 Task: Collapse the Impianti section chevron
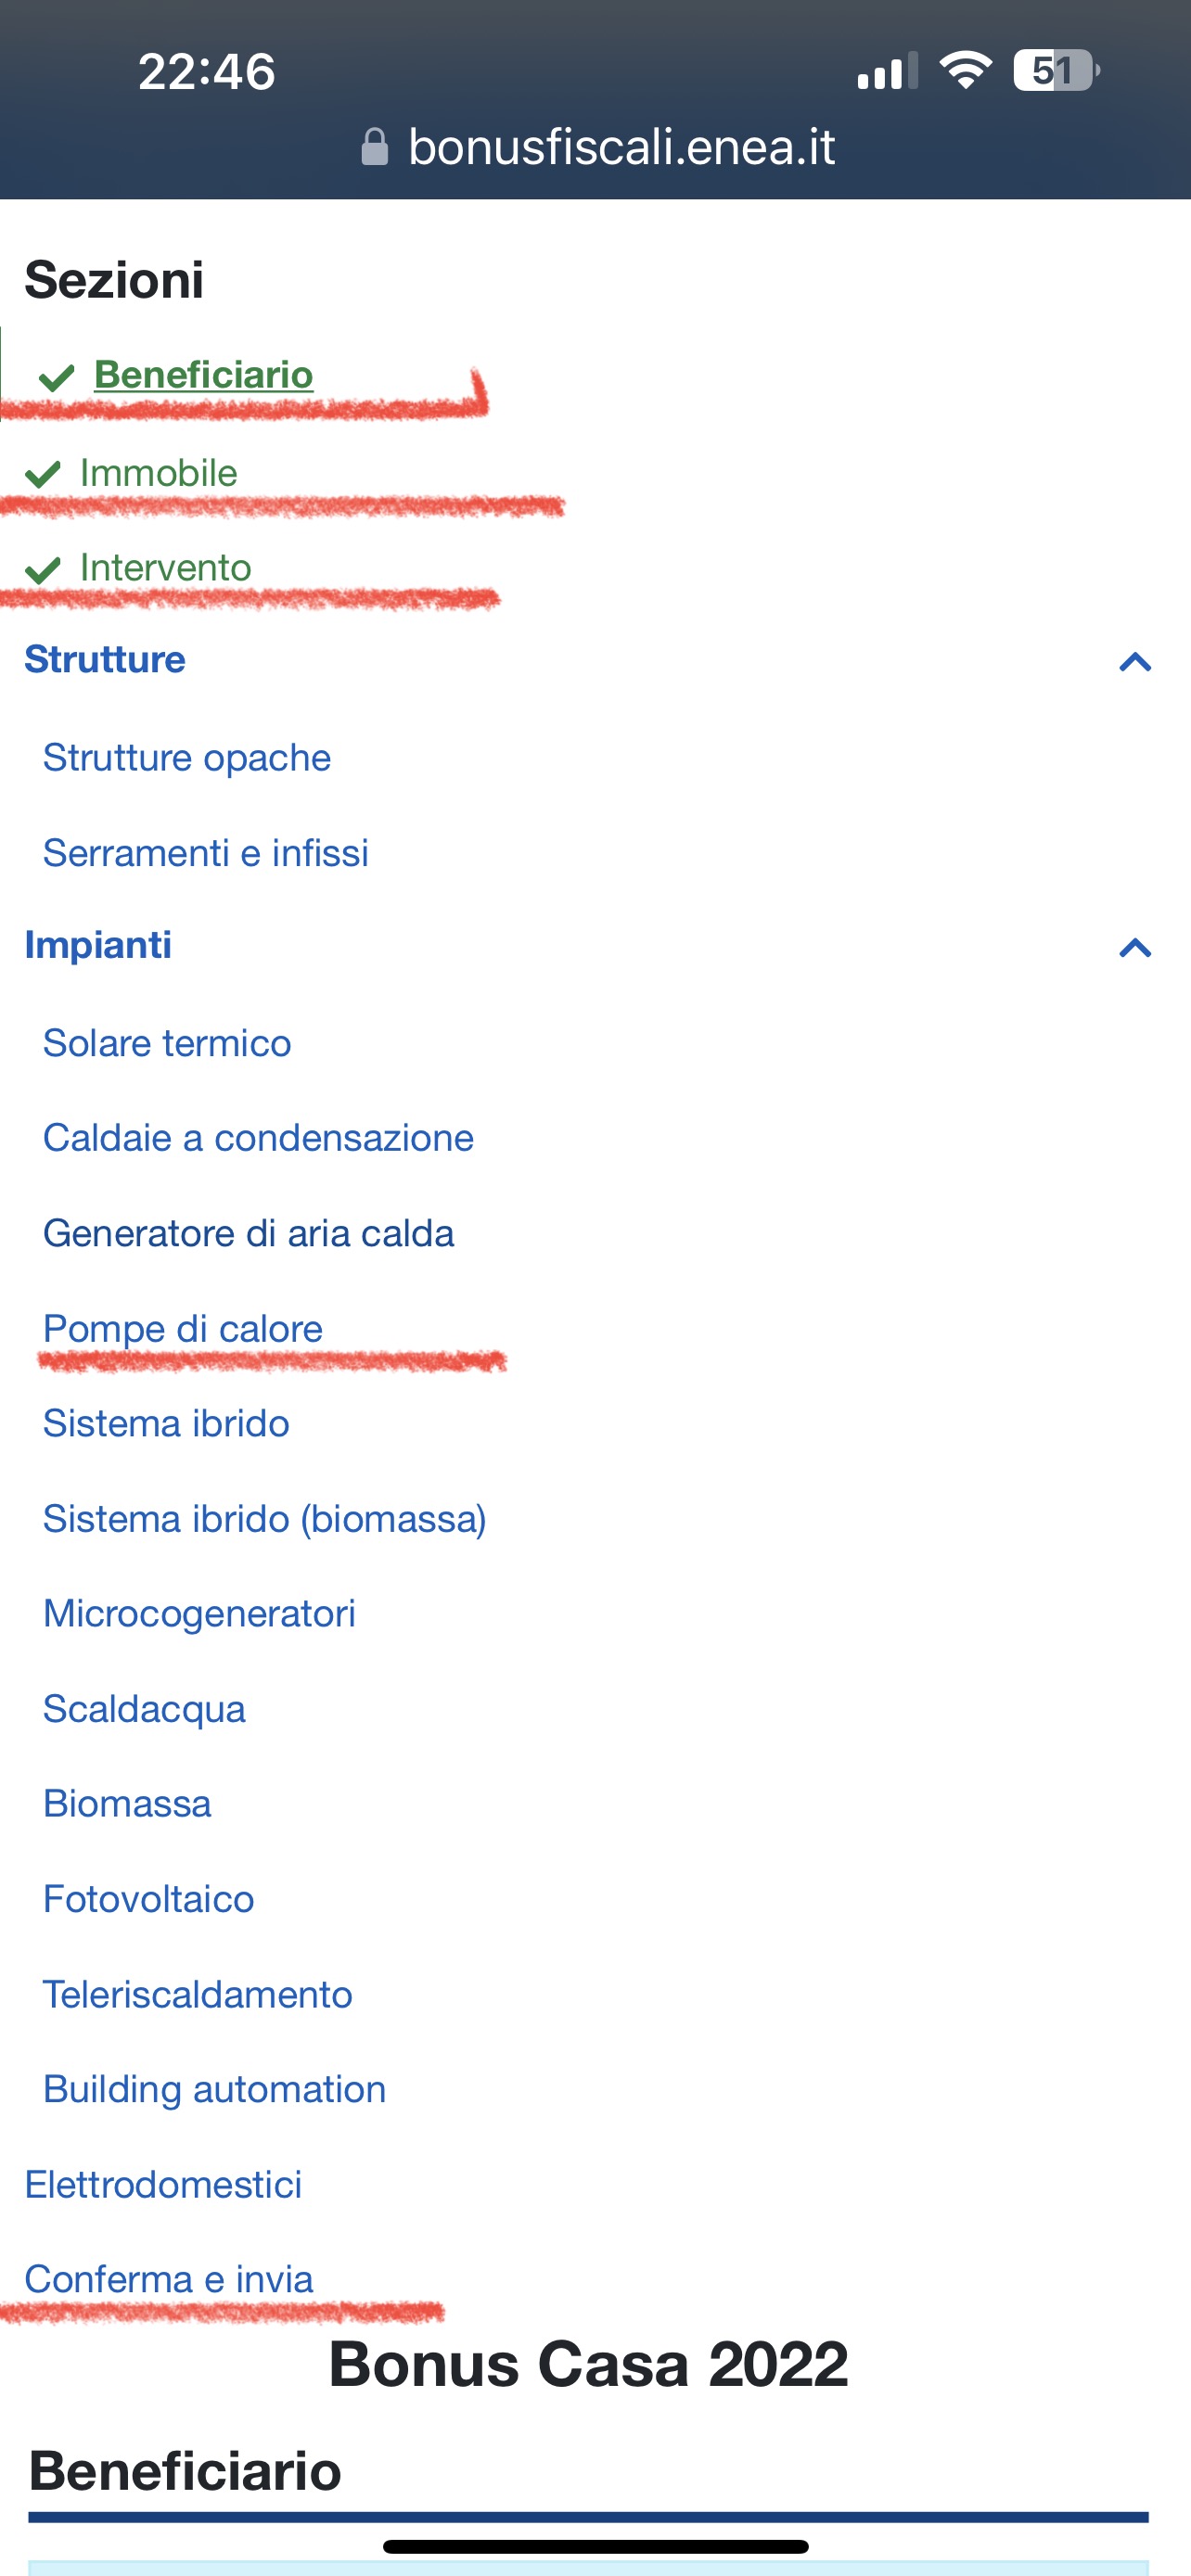coord(1135,946)
